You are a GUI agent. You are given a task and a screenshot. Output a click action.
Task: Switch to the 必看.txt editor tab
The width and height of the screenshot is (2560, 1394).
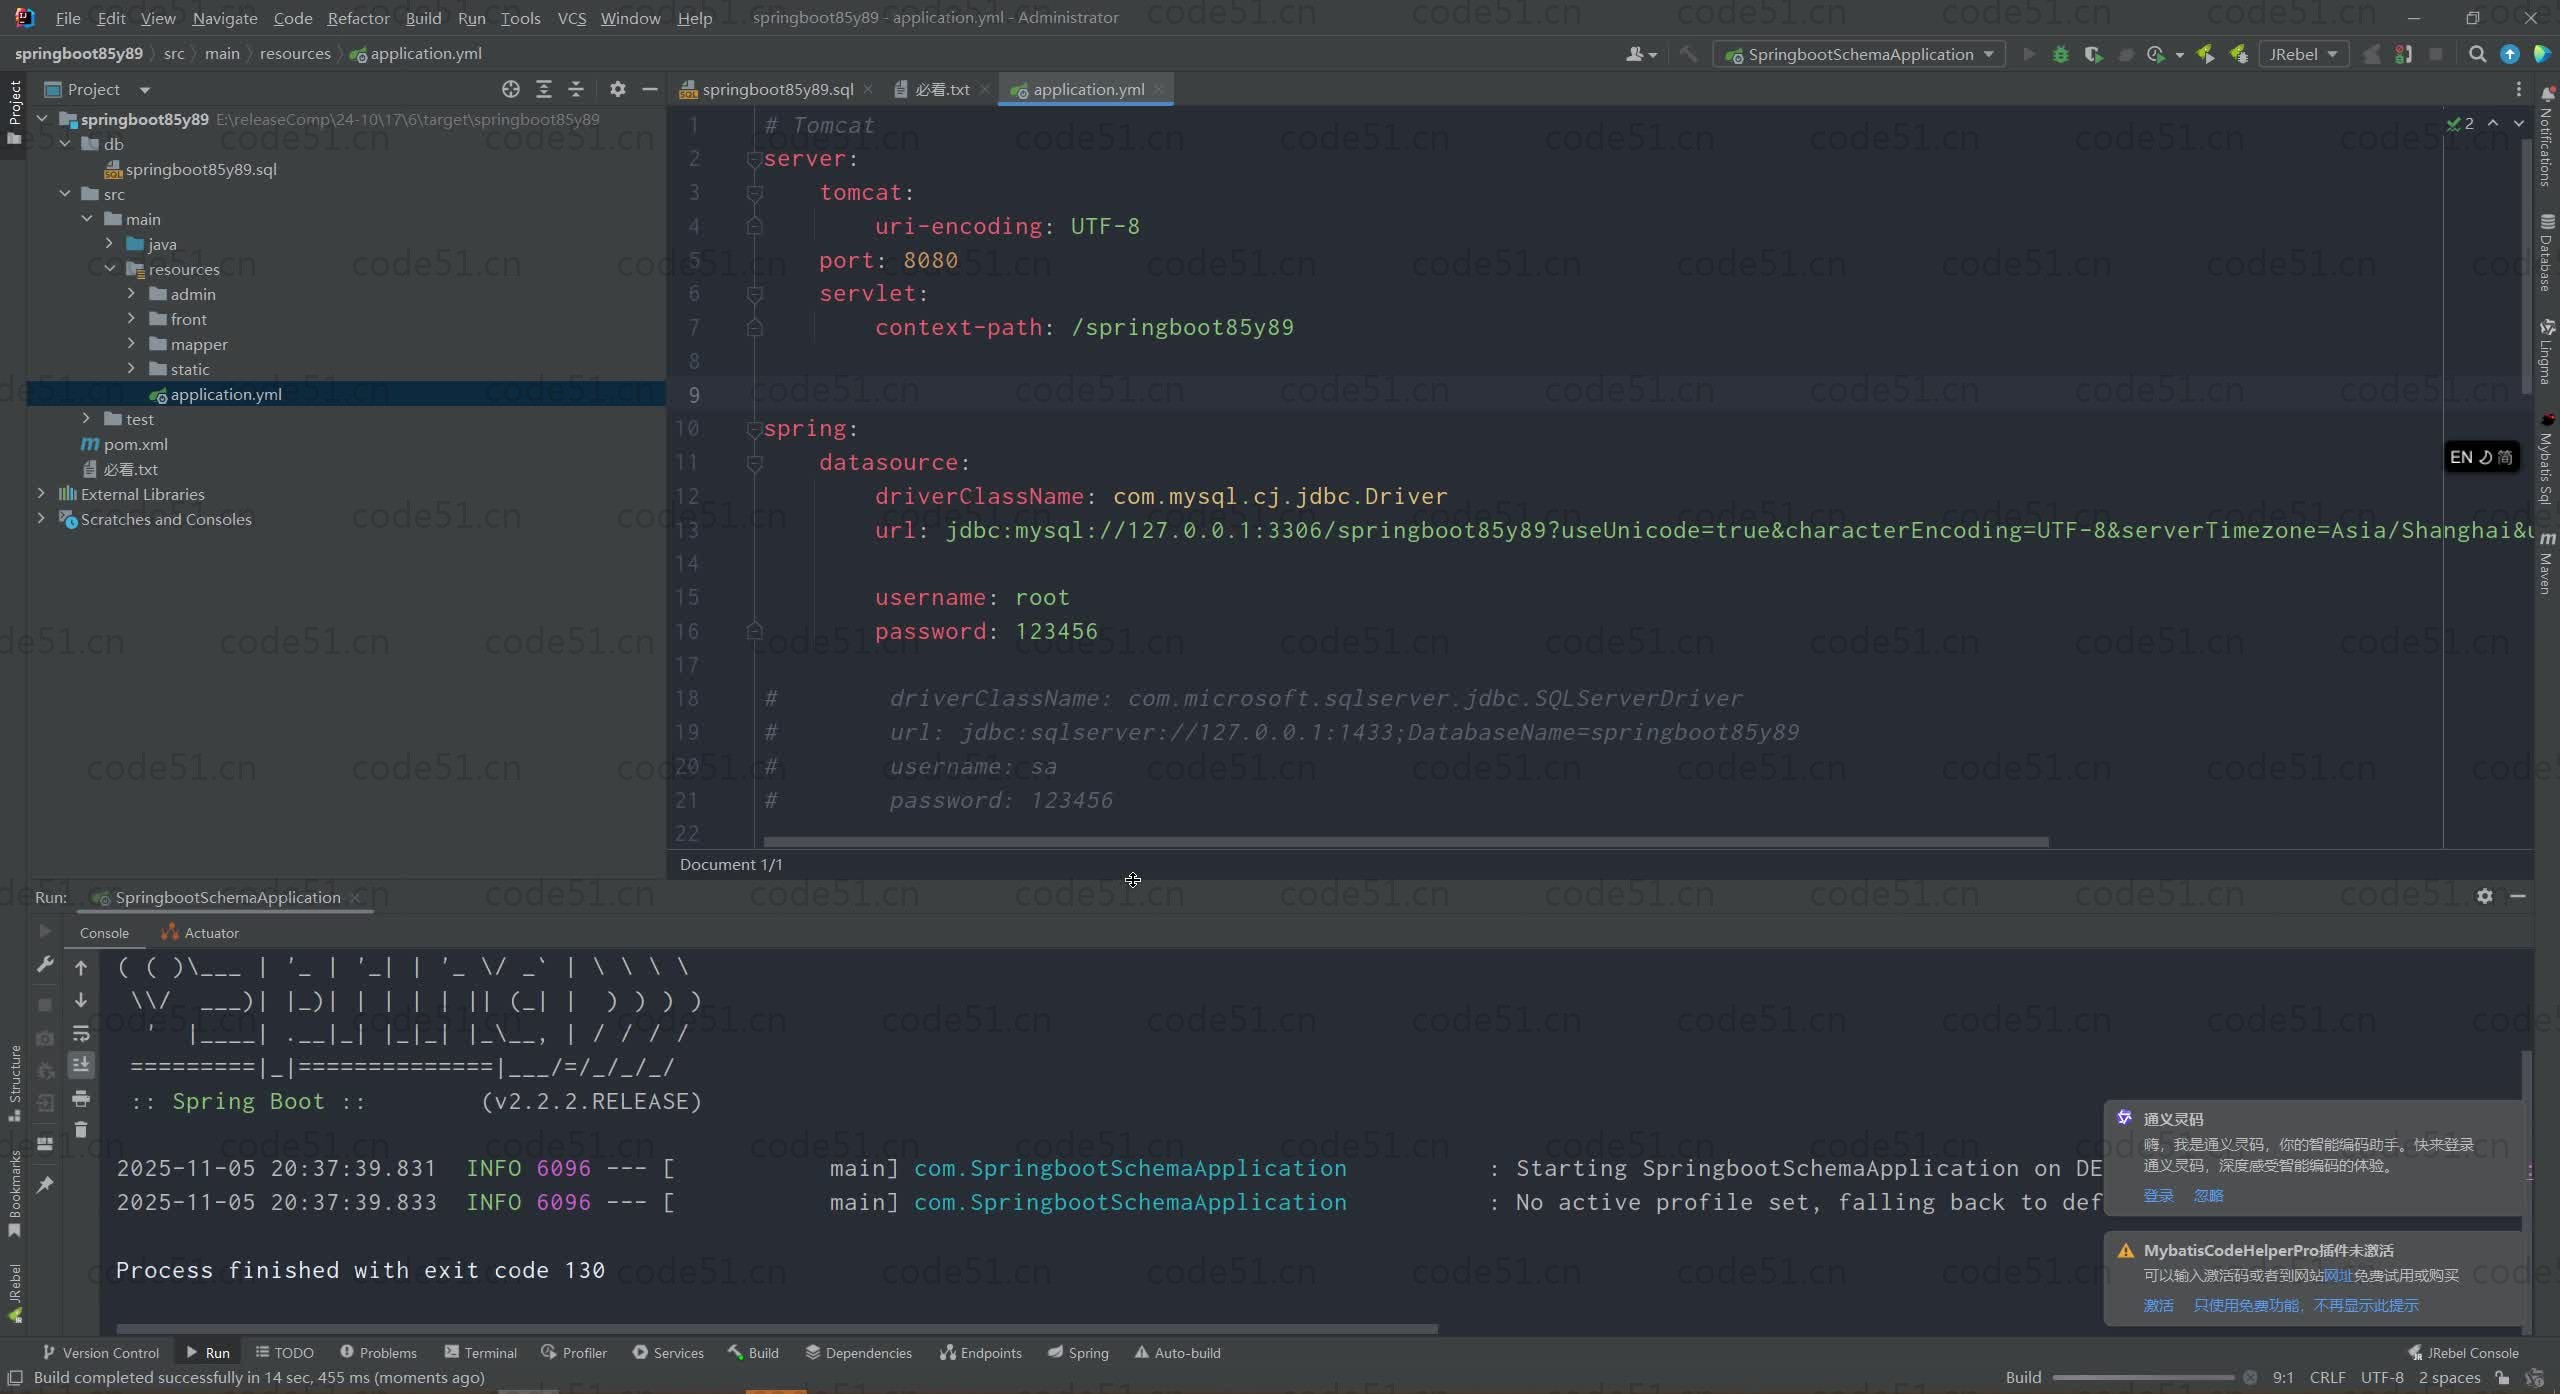coord(935,89)
